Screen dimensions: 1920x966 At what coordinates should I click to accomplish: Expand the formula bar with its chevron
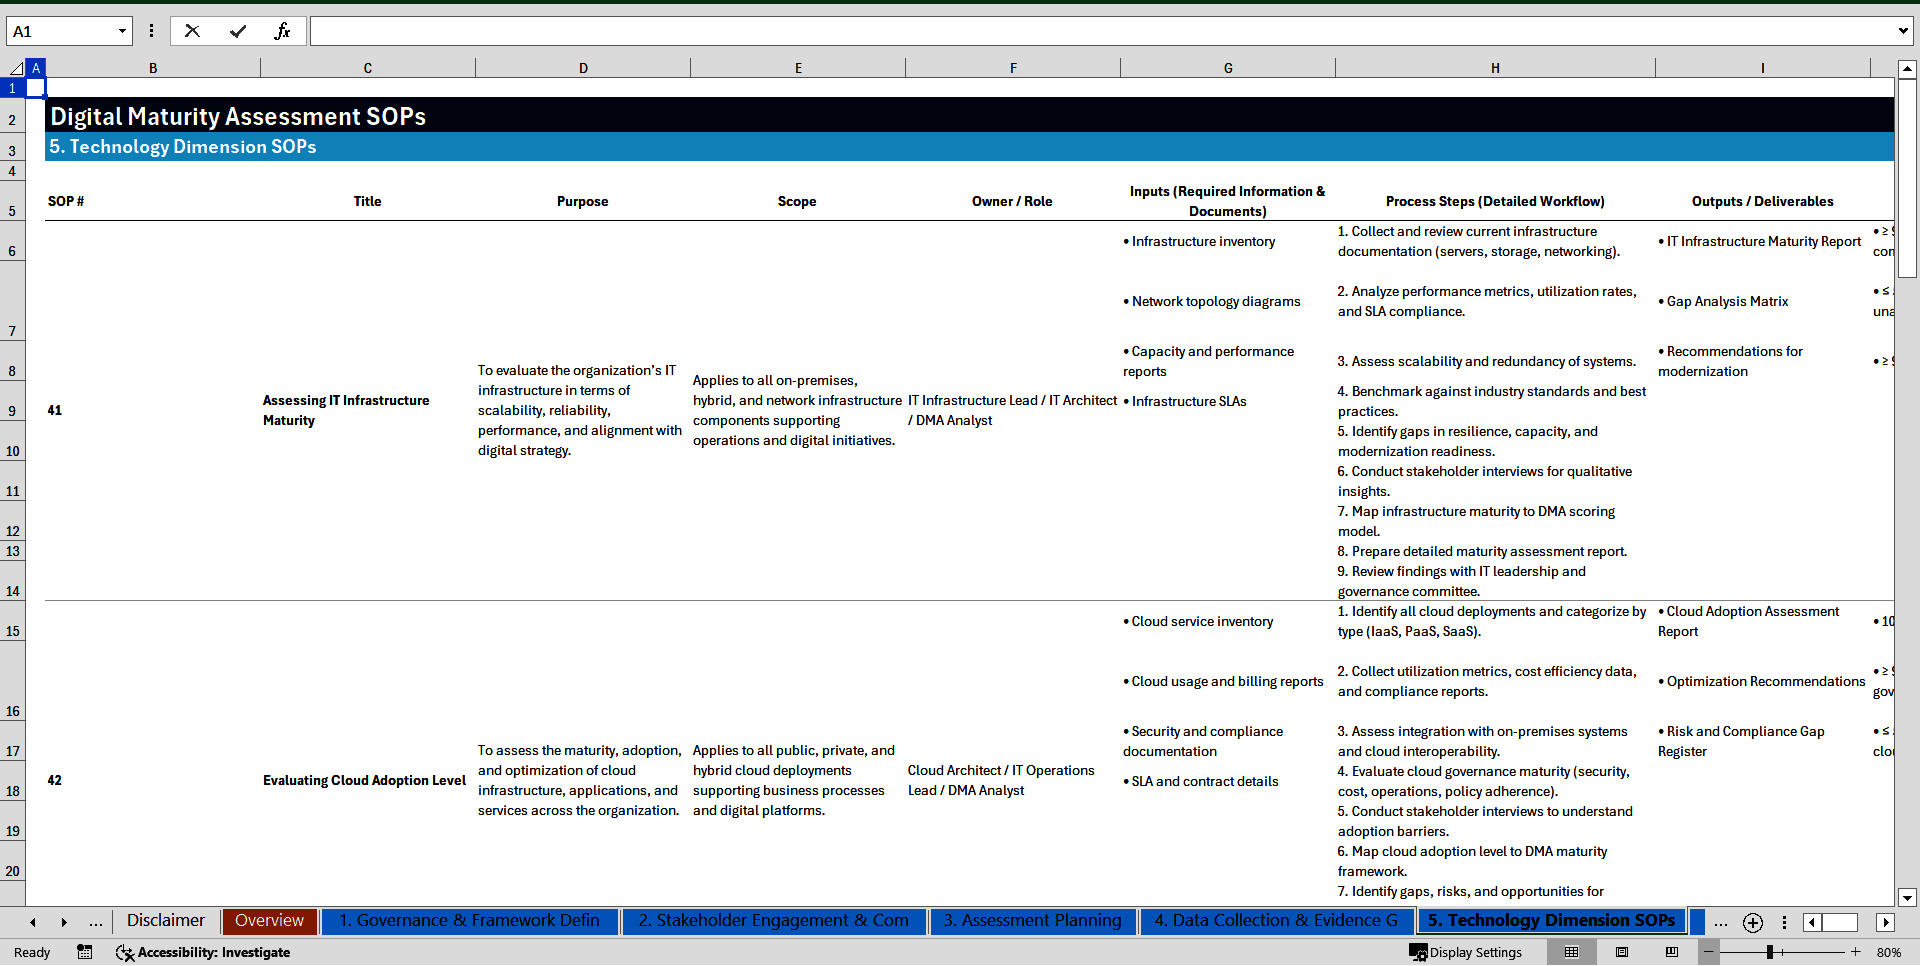point(1902,31)
